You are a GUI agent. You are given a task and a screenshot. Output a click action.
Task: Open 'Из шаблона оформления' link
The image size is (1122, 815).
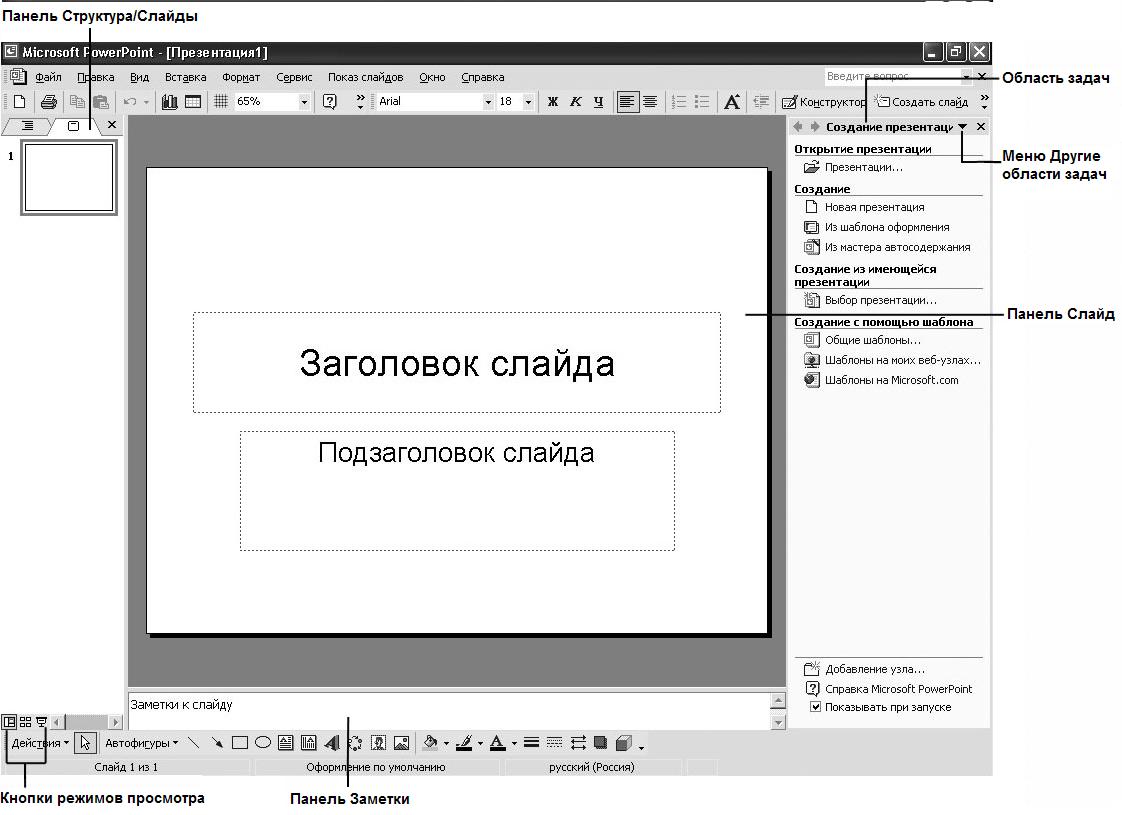[887, 227]
